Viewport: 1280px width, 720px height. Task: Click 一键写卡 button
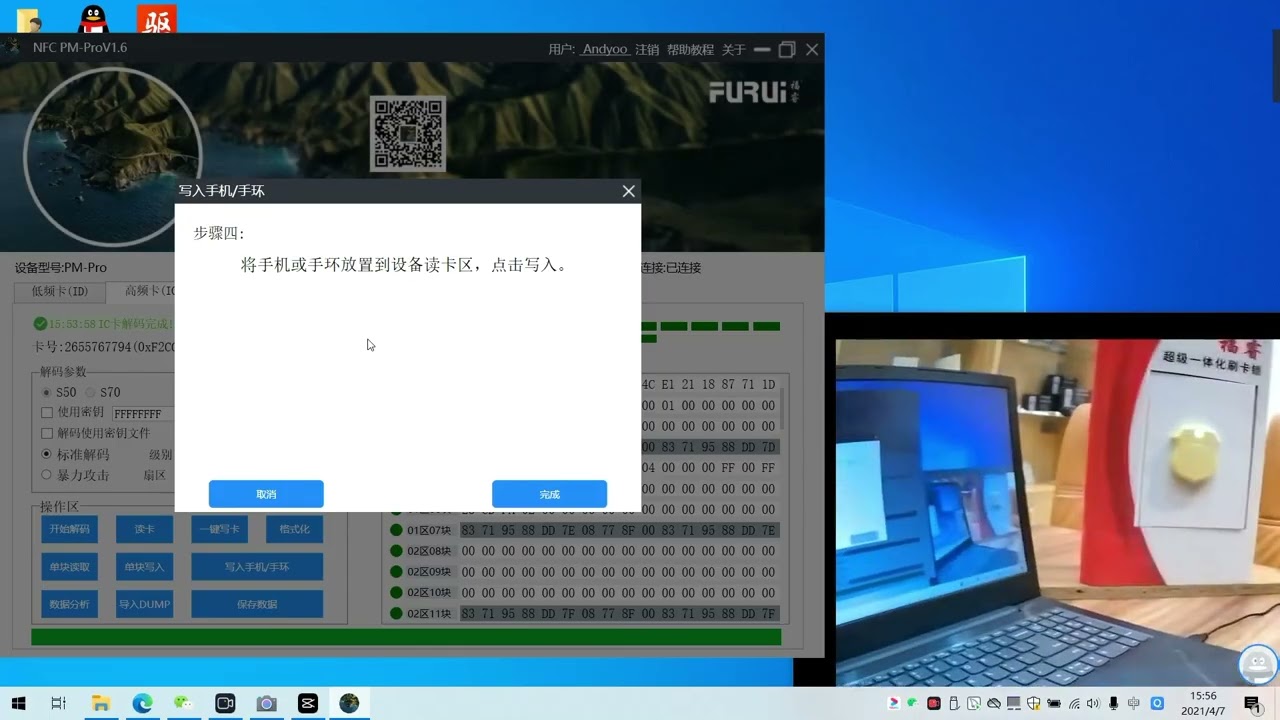point(219,529)
